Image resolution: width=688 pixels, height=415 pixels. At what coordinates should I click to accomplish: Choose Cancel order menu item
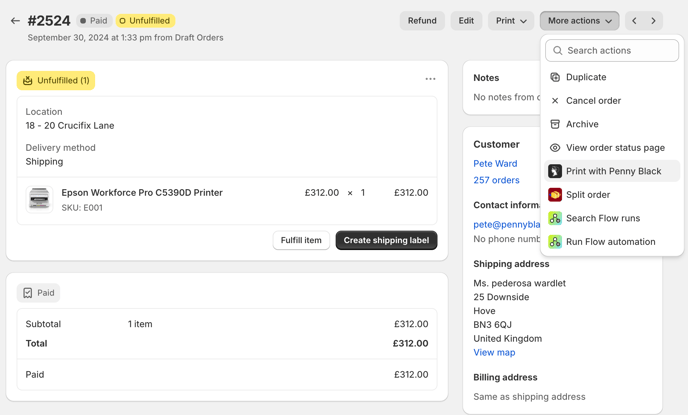coord(612,101)
